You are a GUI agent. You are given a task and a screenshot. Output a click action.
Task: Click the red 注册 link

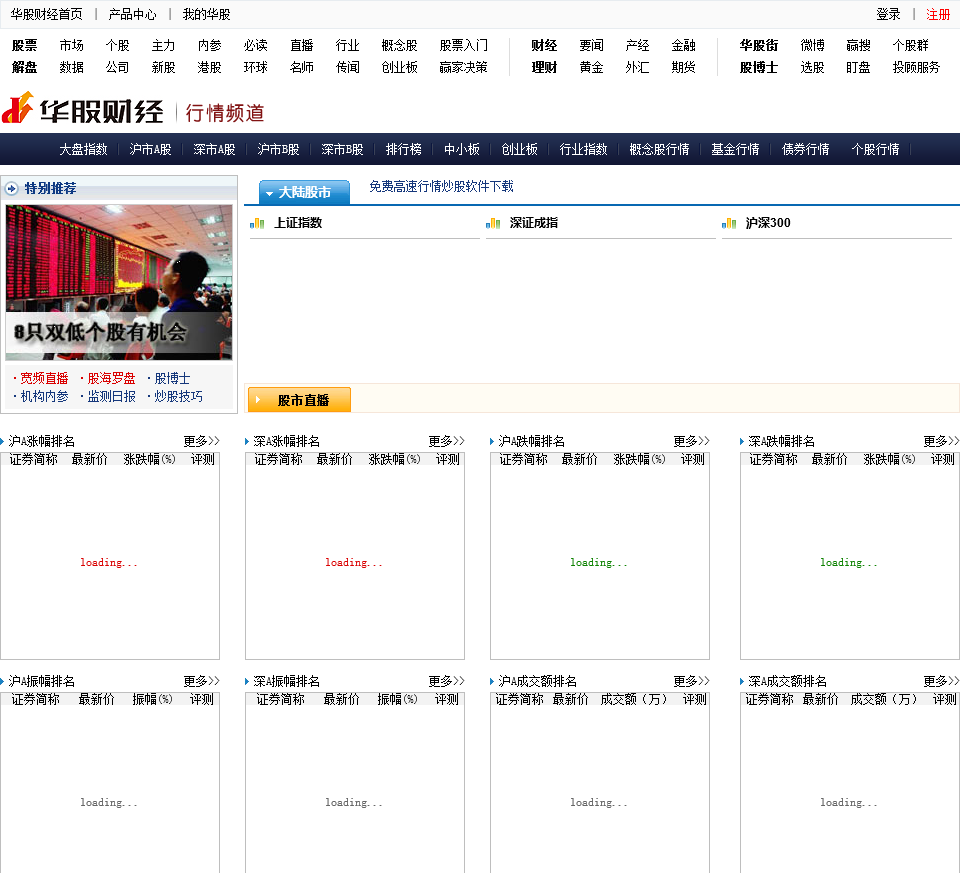tap(937, 14)
